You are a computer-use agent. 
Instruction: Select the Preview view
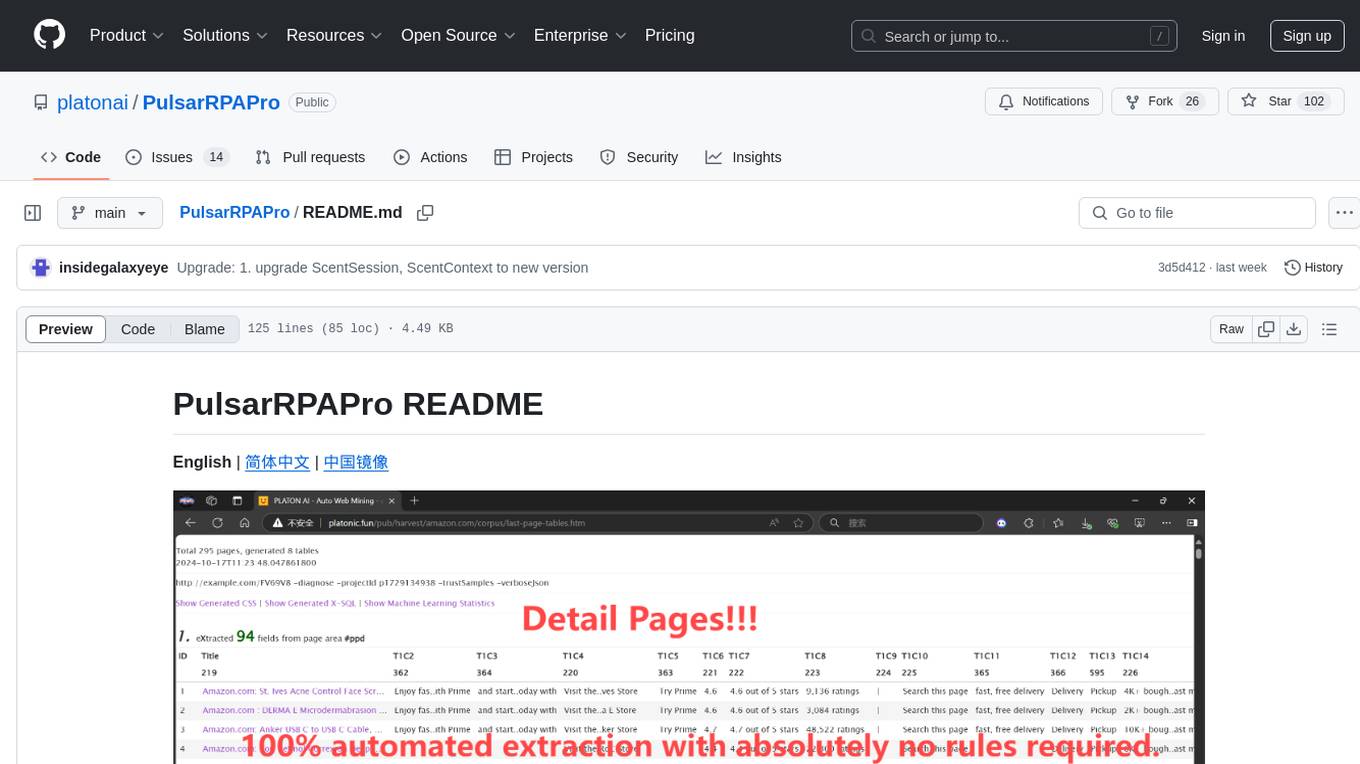tap(66, 329)
